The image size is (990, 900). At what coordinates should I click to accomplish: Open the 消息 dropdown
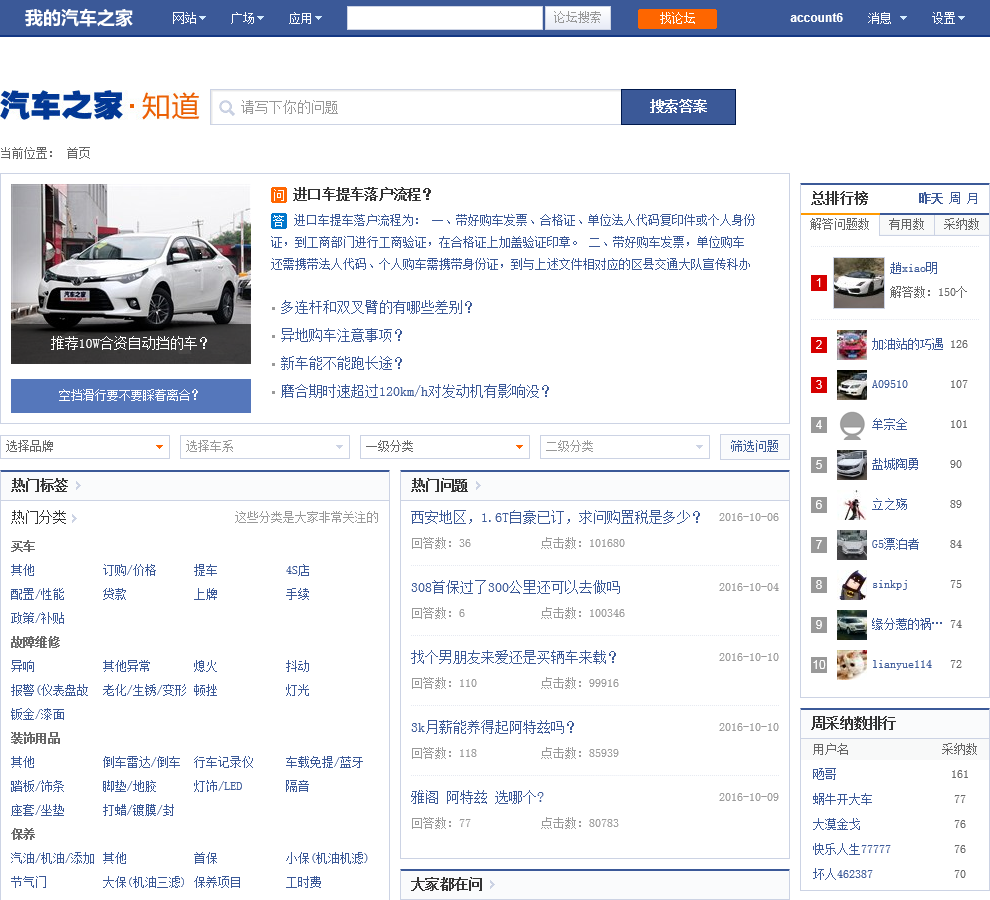(x=887, y=18)
